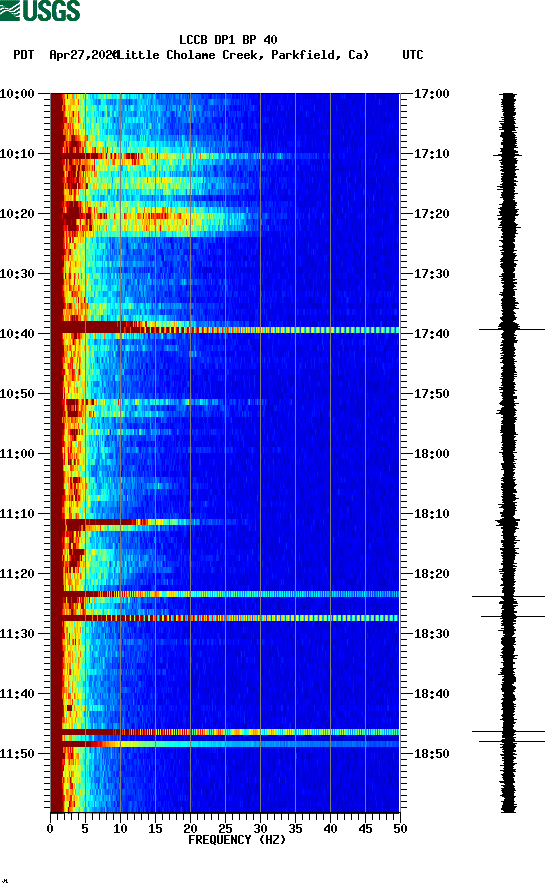This screenshot has width=552, height=892.
Task: Click the 11:30 PDT time label
Action: tap(17, 634)
